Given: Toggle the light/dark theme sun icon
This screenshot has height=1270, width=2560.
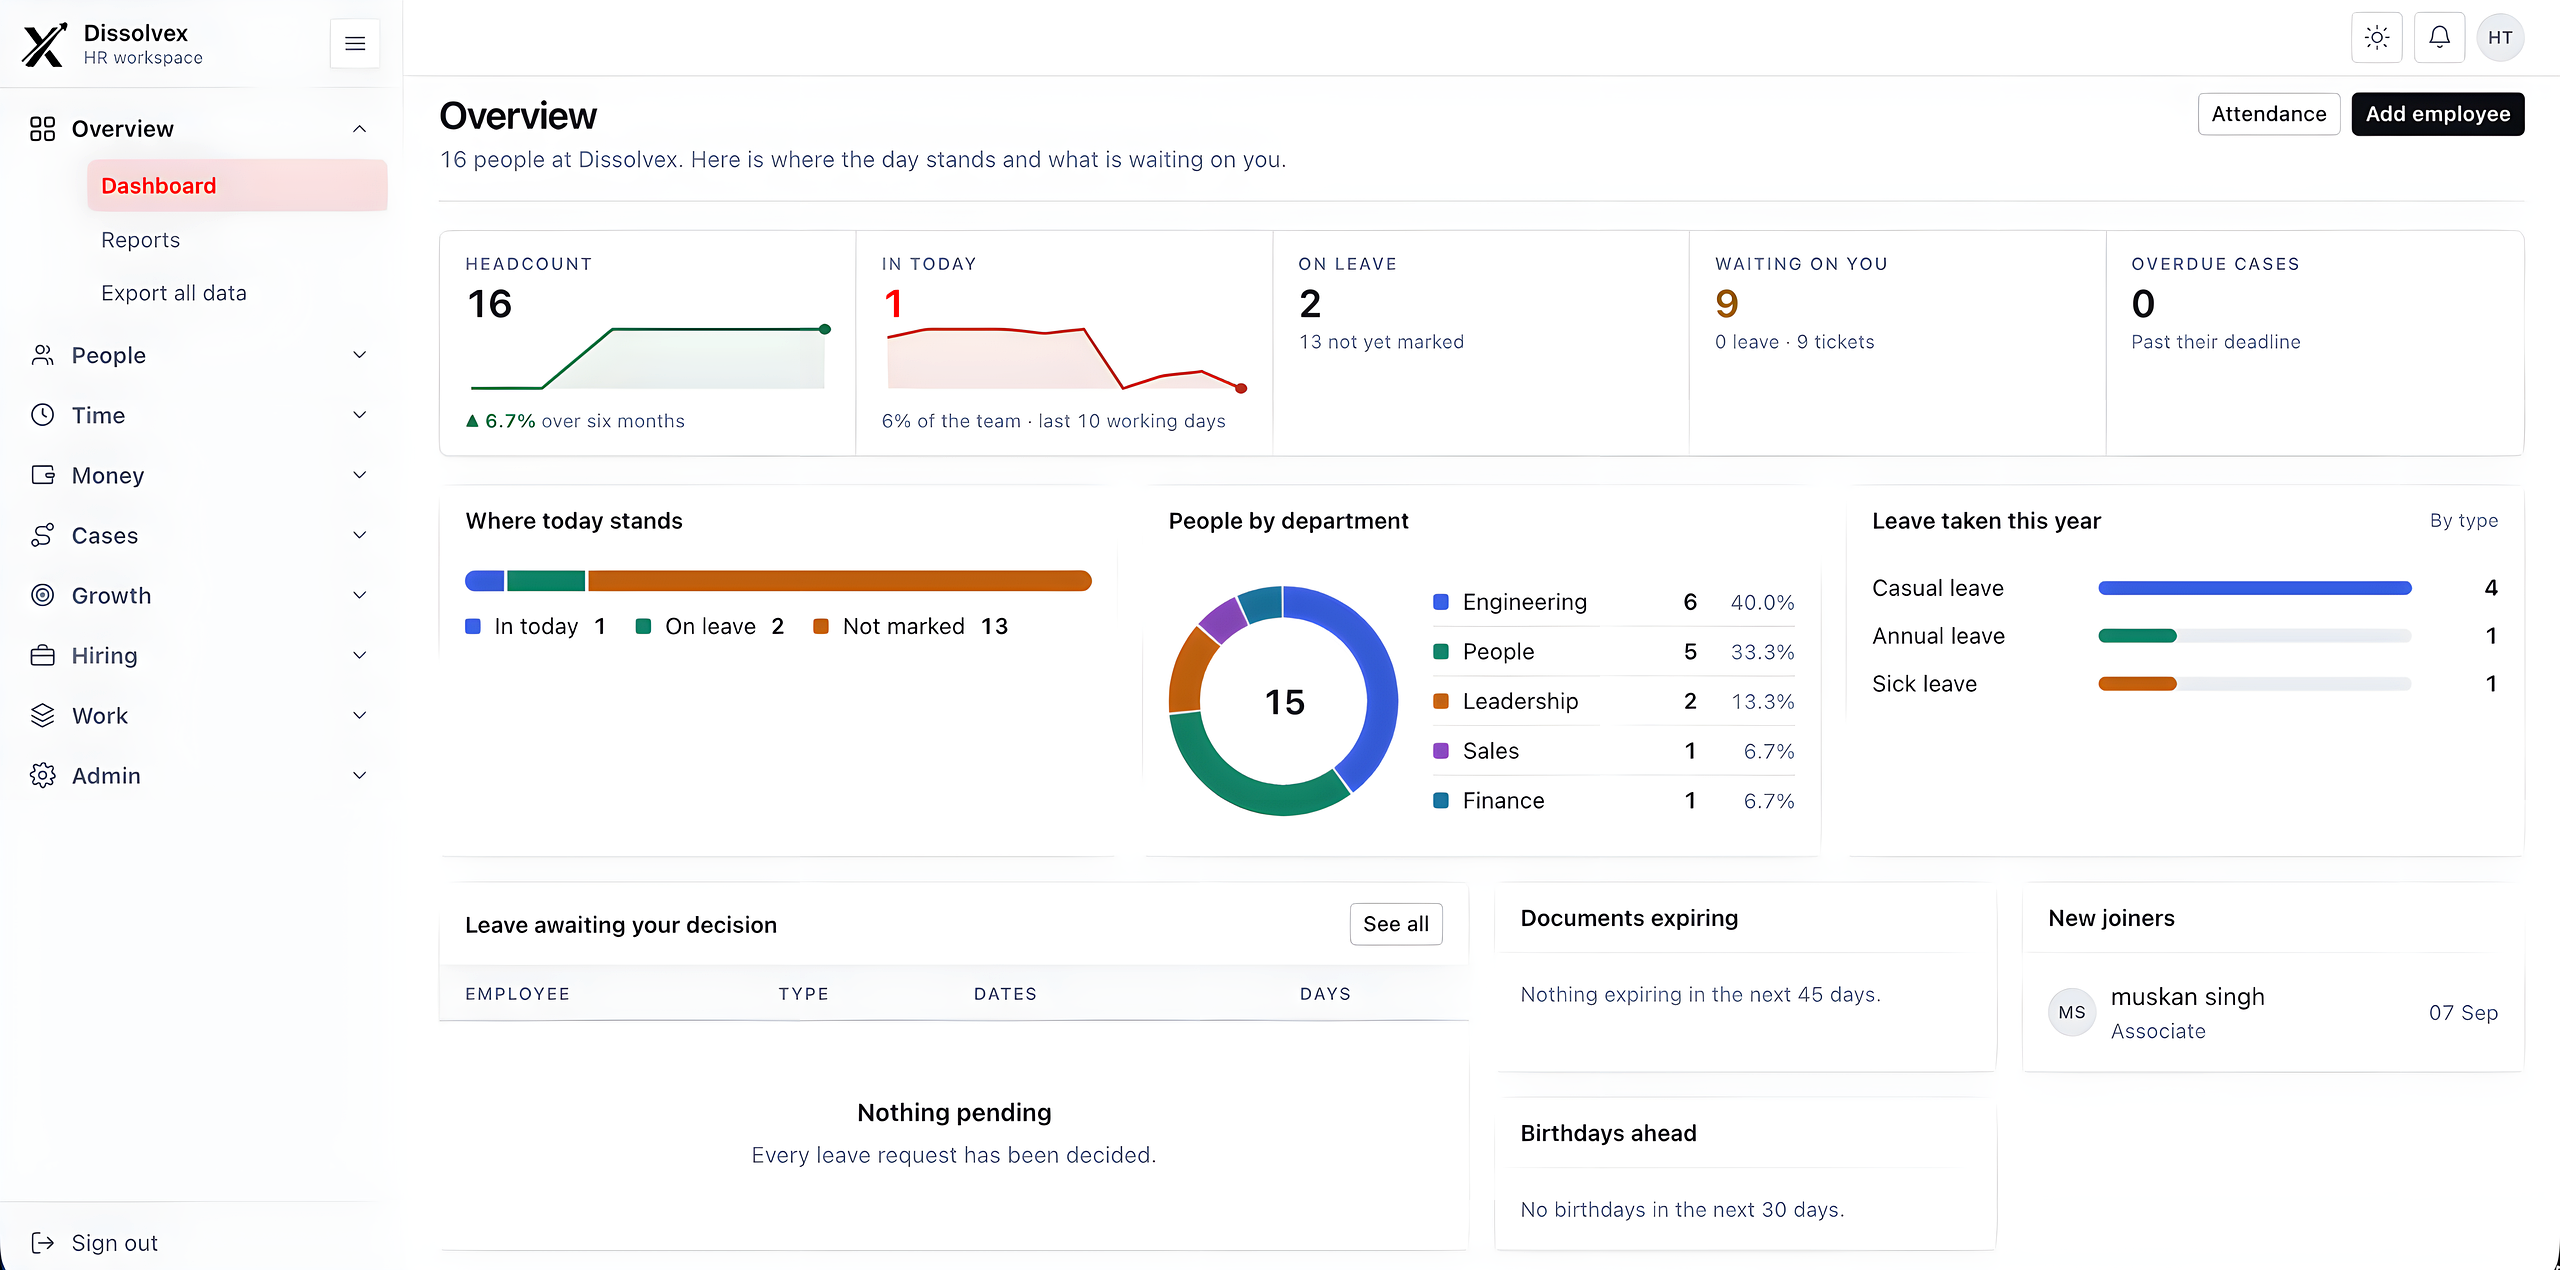Looking at the screenshot, I should 2377,38.
